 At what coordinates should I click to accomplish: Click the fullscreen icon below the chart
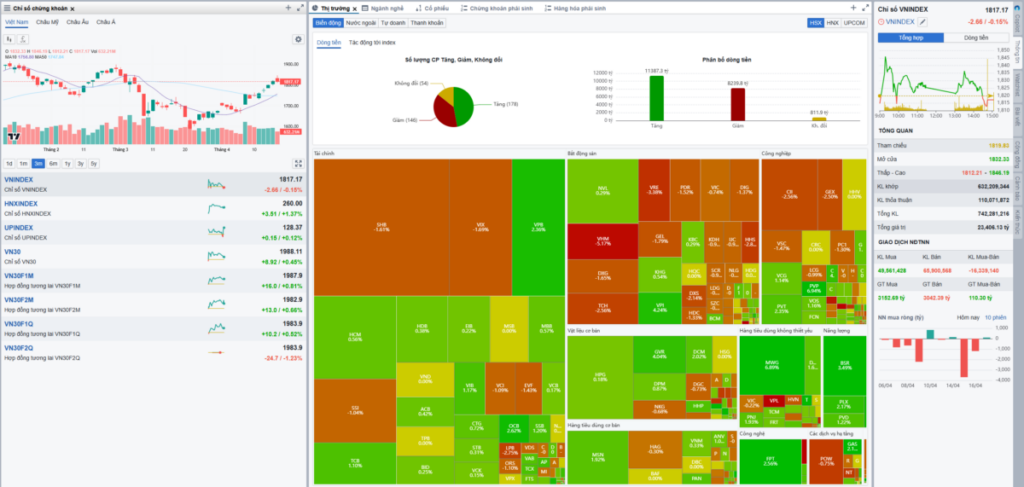[297, 163]
